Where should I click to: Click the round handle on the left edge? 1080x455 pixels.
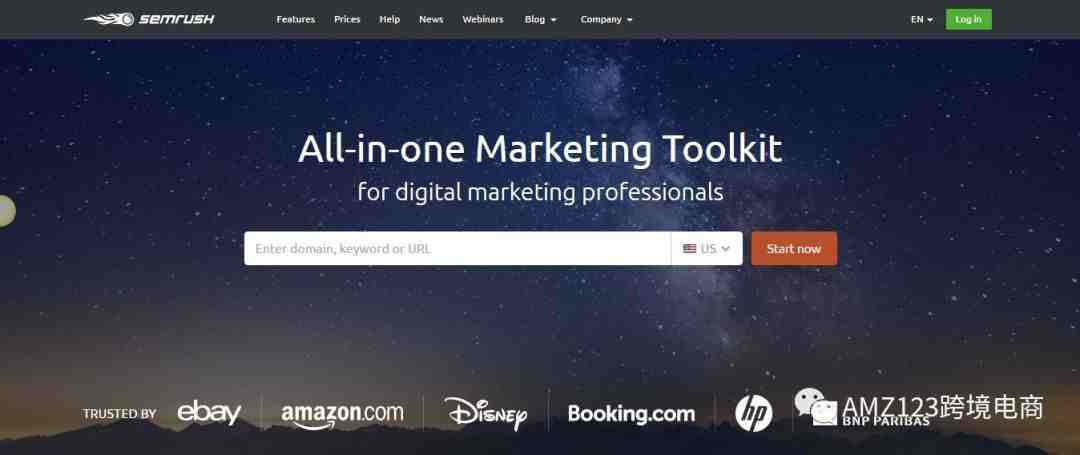(x=6, y=211)
